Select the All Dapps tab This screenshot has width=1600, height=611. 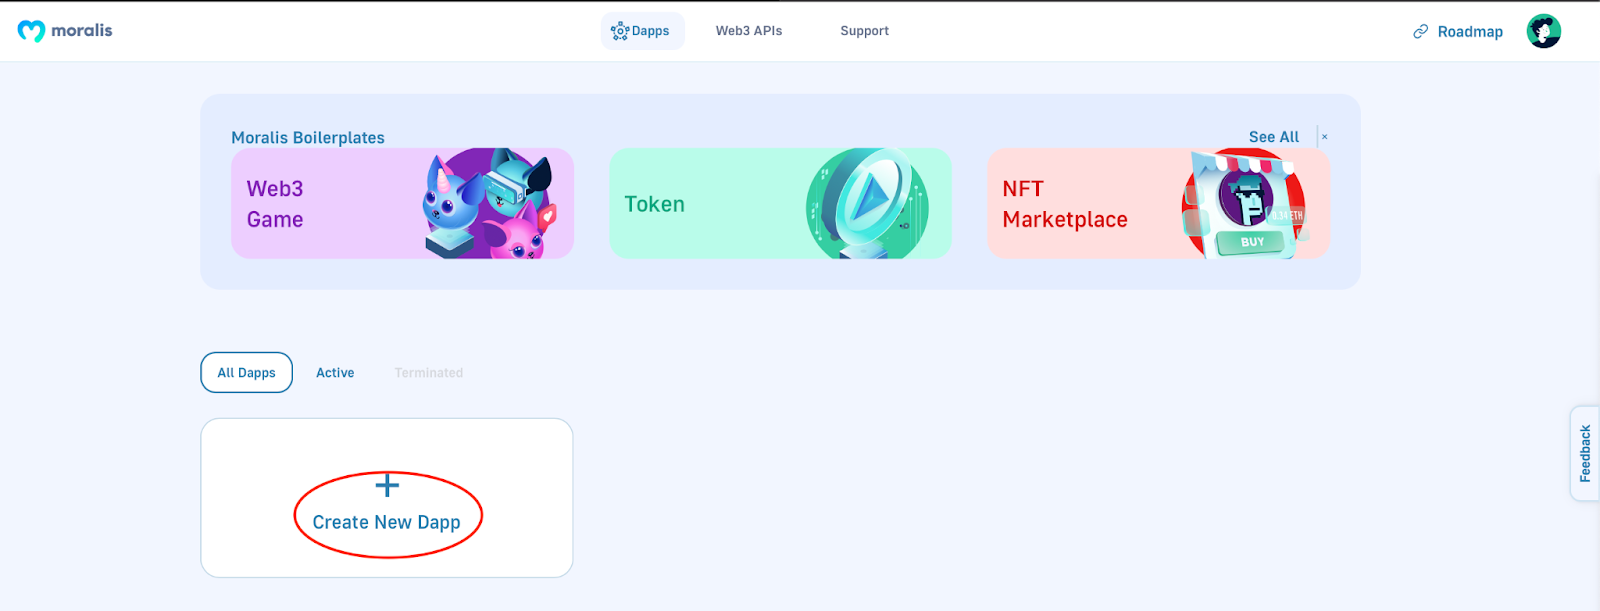pyautogui.click(x=246, y=372)
